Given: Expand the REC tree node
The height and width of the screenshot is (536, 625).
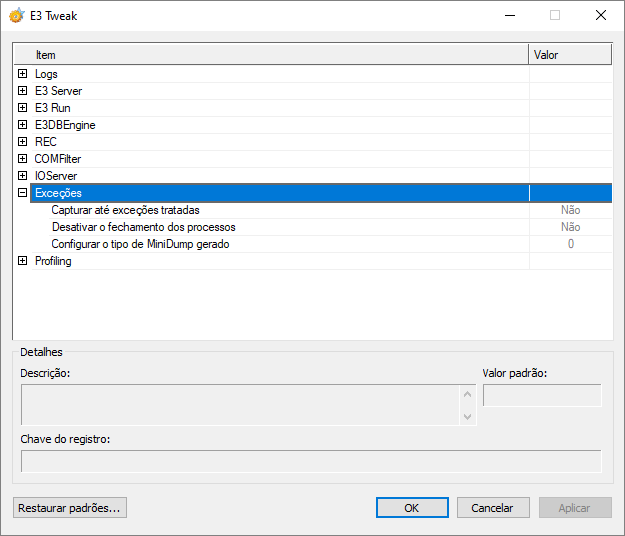Looking at the screenshot, I should 22,142.
